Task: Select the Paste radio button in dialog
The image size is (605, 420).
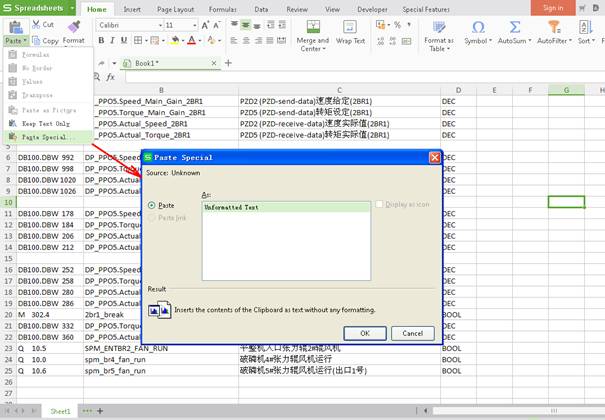Action: [153, 205]
